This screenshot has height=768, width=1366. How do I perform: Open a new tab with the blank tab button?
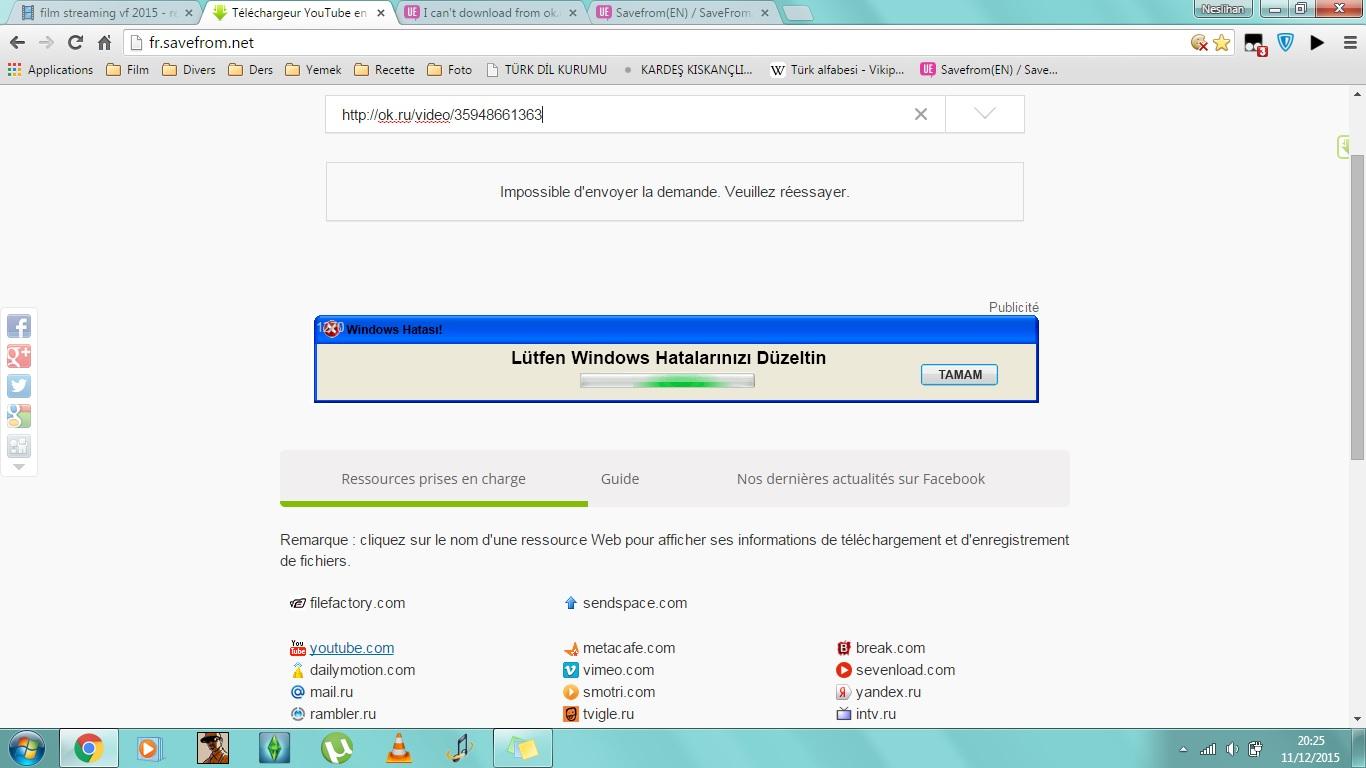point(797,13)
